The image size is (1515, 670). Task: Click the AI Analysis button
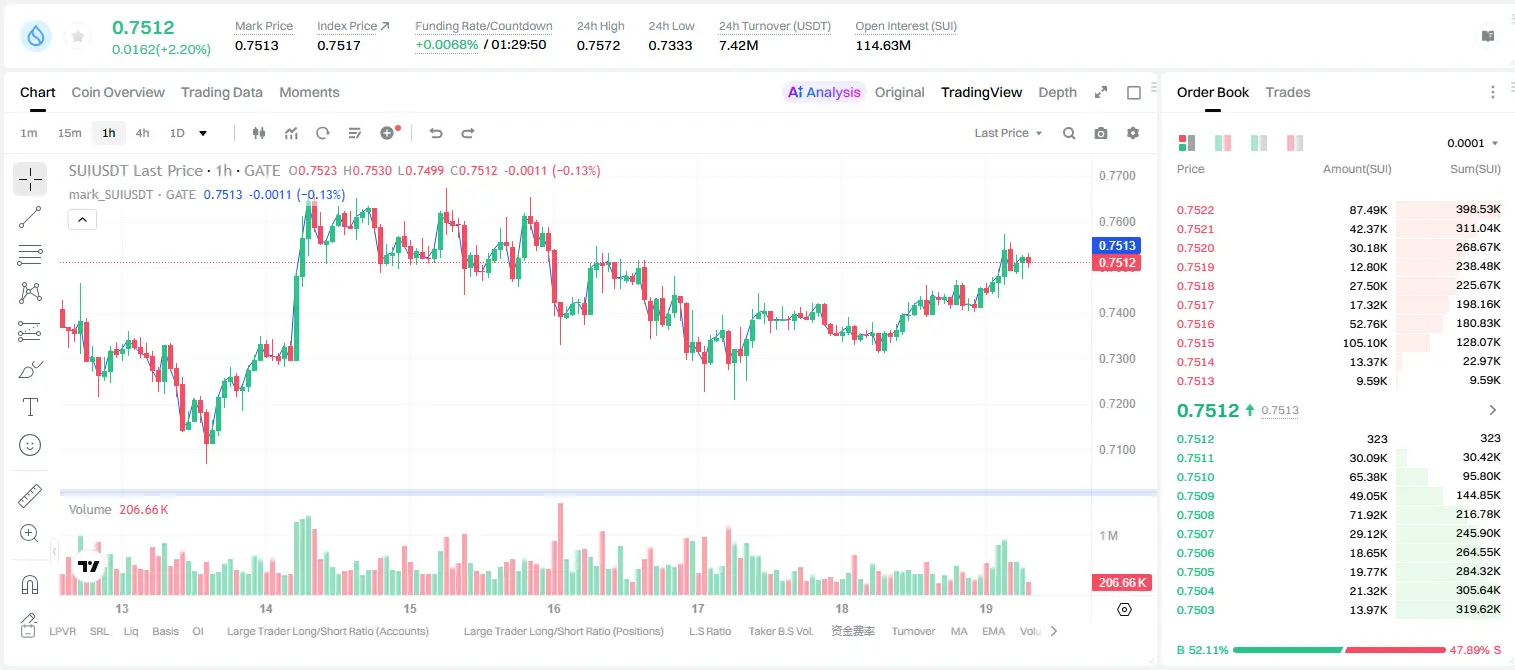pyautogui.click(x=824, y=92)
